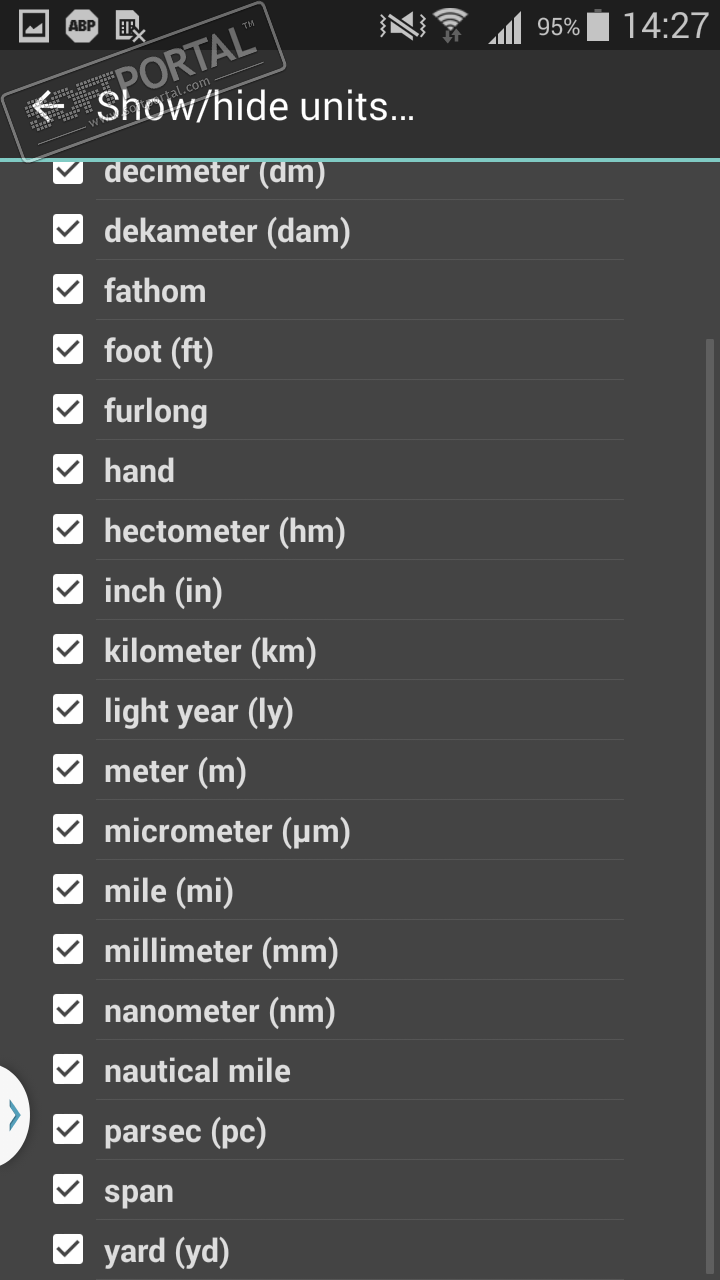Tap the battery status icon
Screen dimensions: 720x1280
(598, 26)
